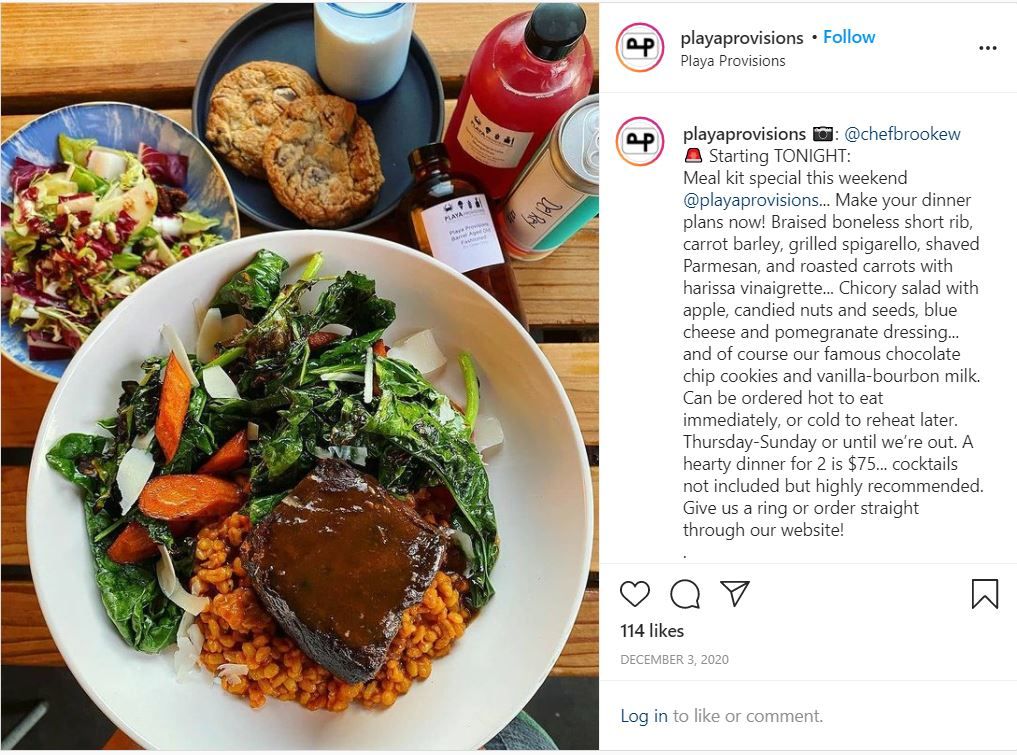1017x755 pixels.
Task: Click the Log in link
Action: (x=643, y=715)
